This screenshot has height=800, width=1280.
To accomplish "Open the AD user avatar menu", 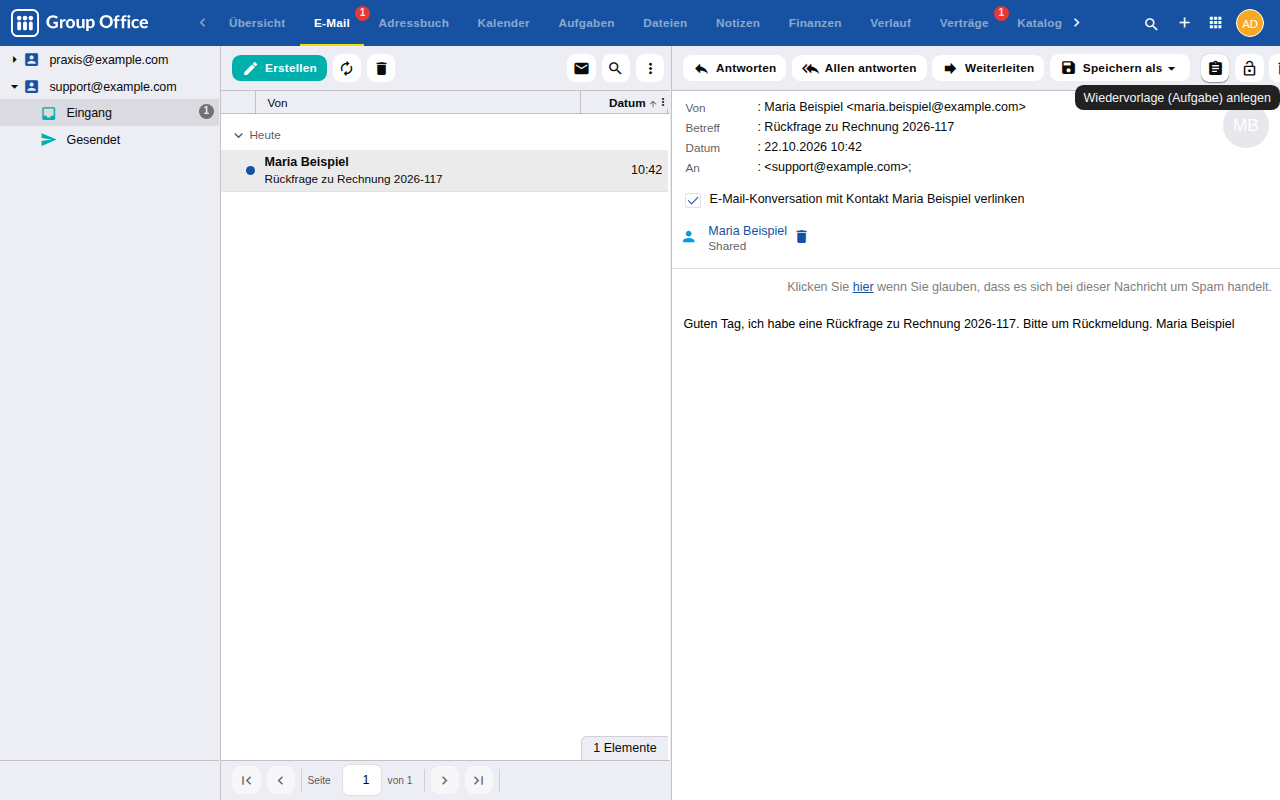I will tap(1250, 23).
